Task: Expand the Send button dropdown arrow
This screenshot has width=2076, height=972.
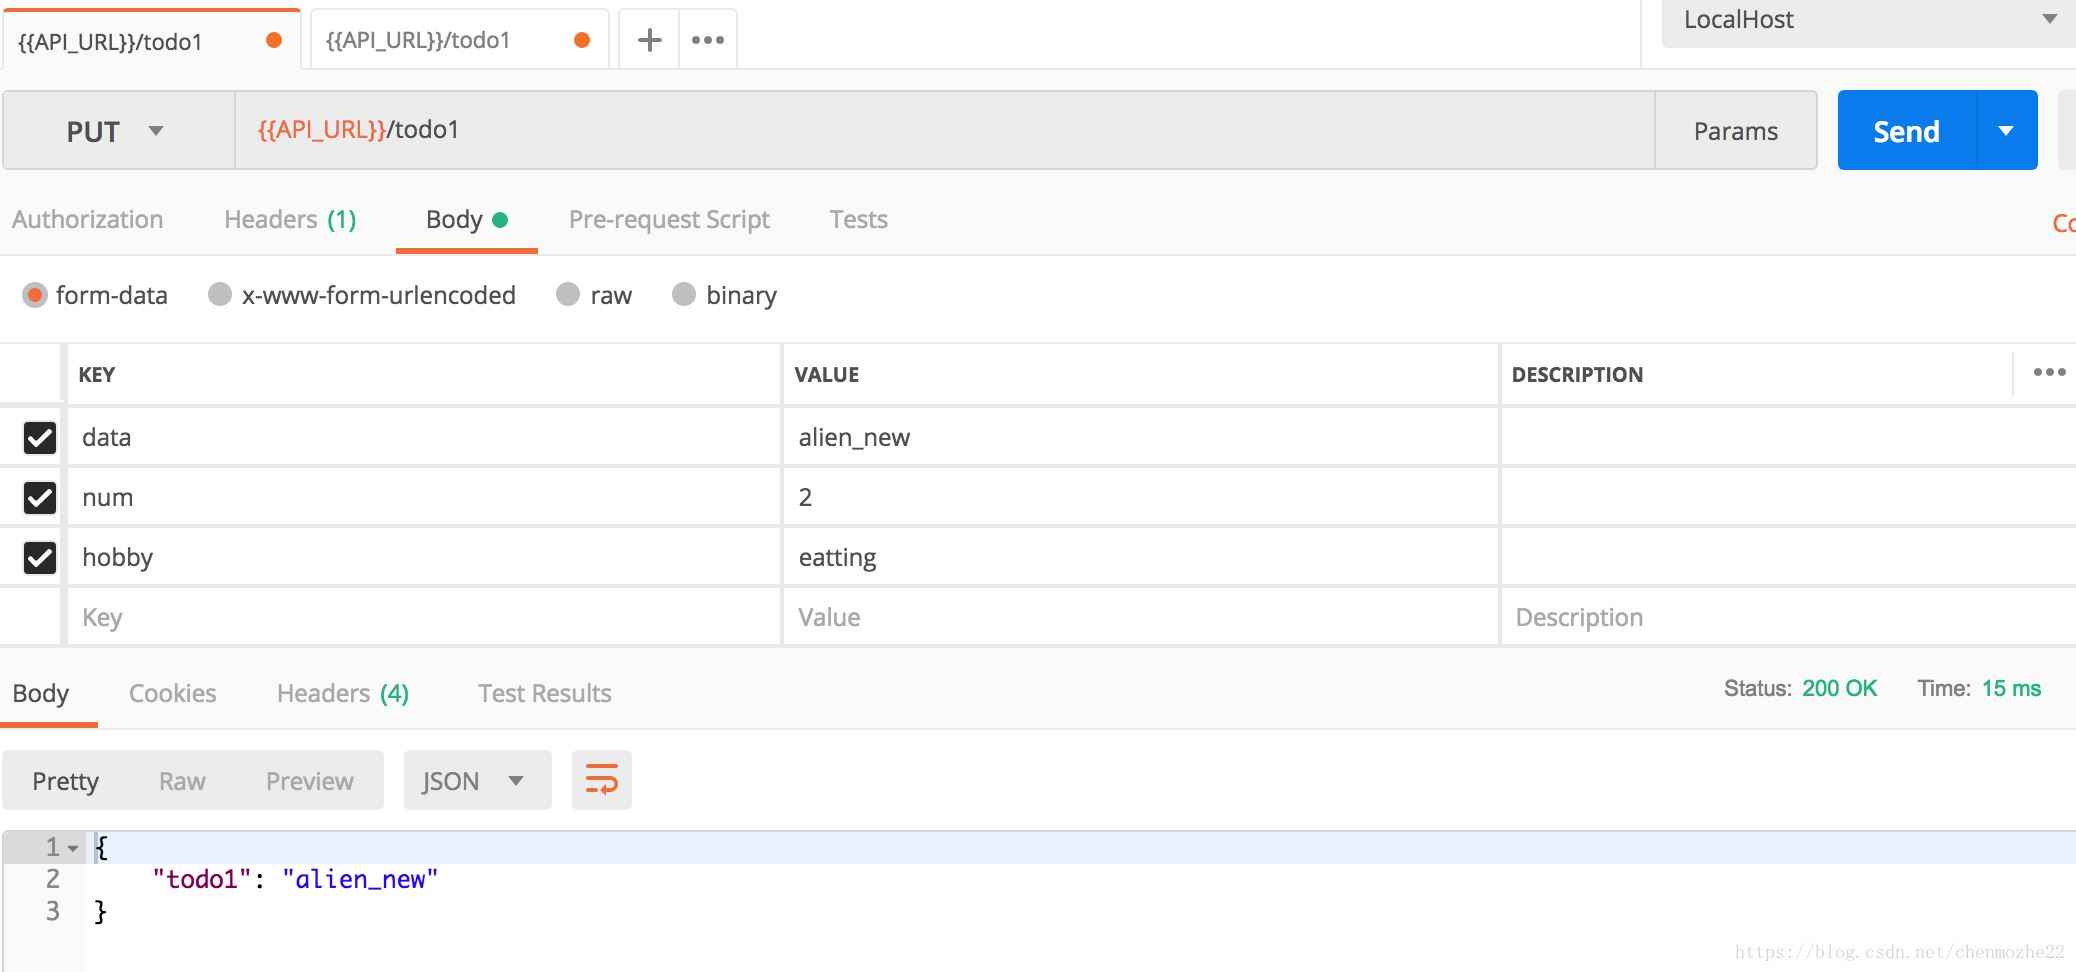Action: 2005,131
